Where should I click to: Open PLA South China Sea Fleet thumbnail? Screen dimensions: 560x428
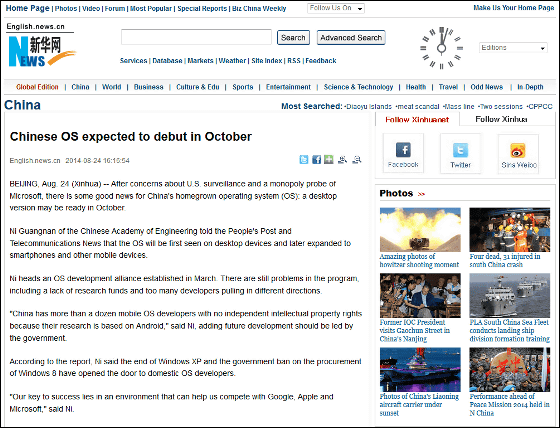coord(510,295)
